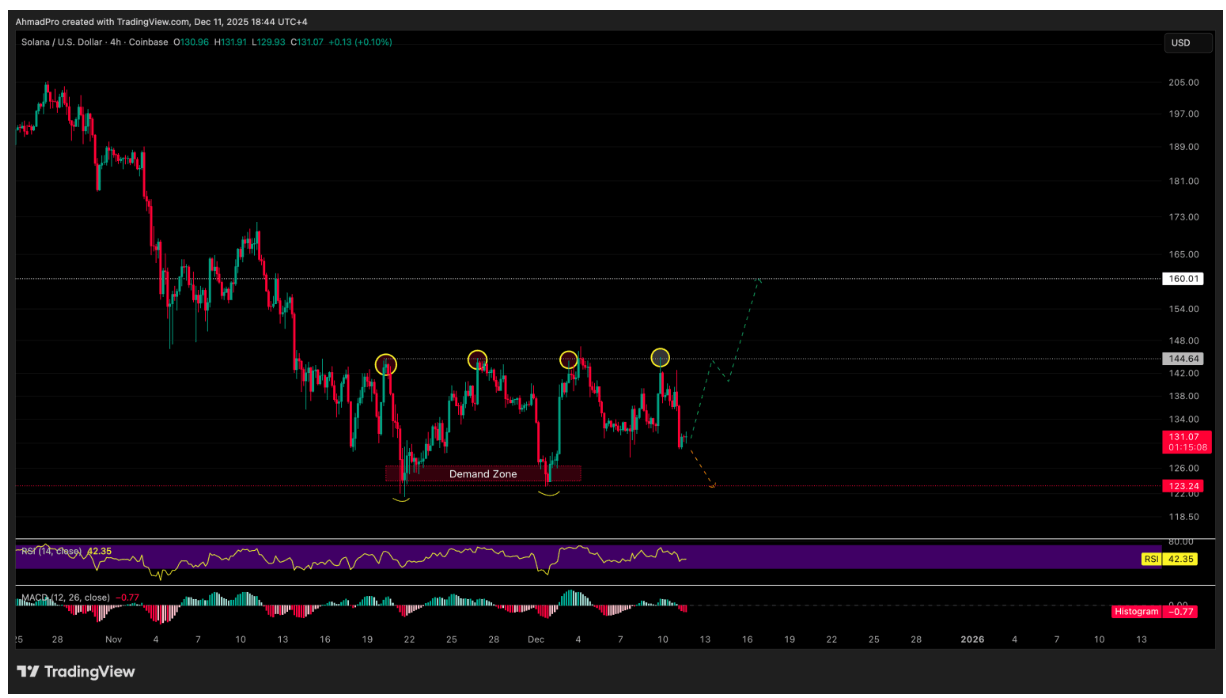The height and width of the screenshot is (698, 1226).
Task: Click the Nov label on the time axis
Action: pos(113,639)
